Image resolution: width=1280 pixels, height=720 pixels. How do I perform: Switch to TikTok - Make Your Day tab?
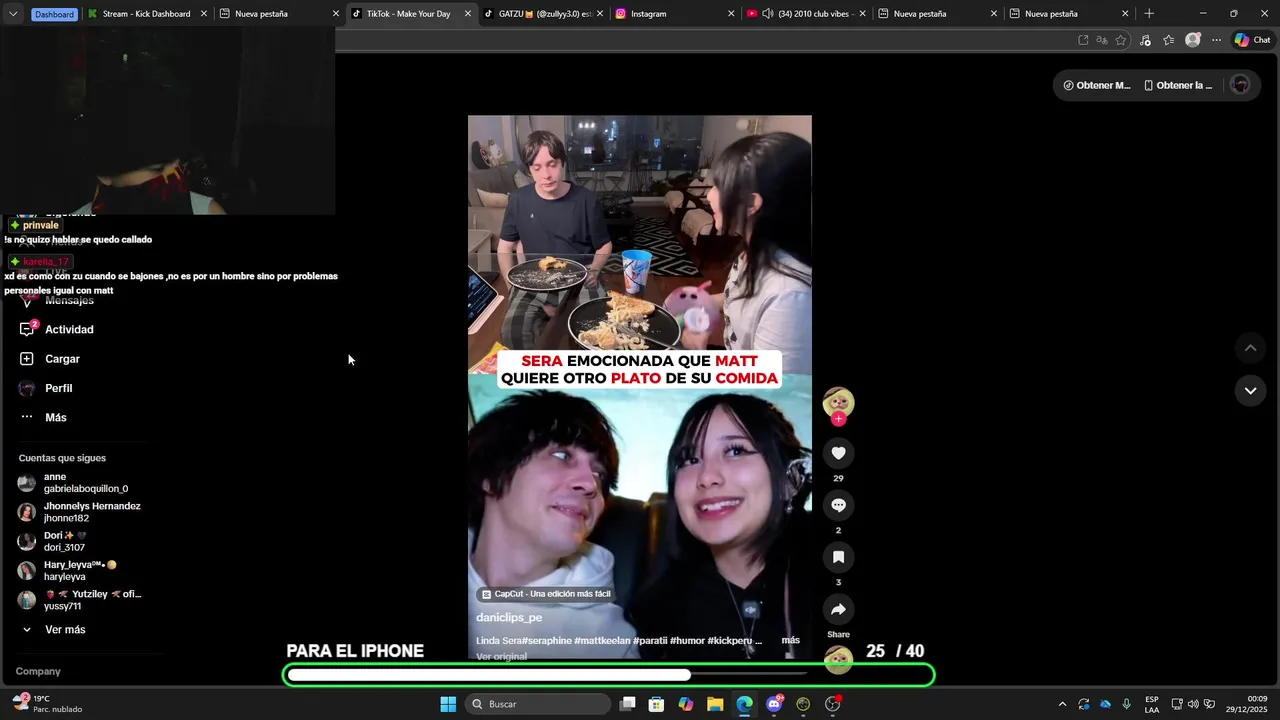[408, 14]
